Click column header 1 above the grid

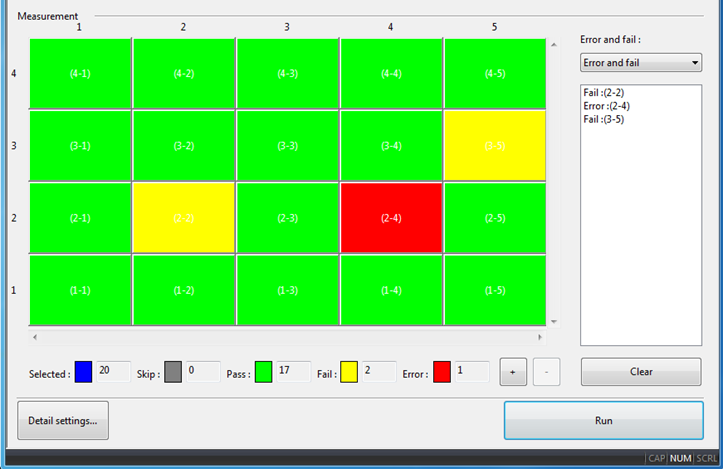point(79,27)
